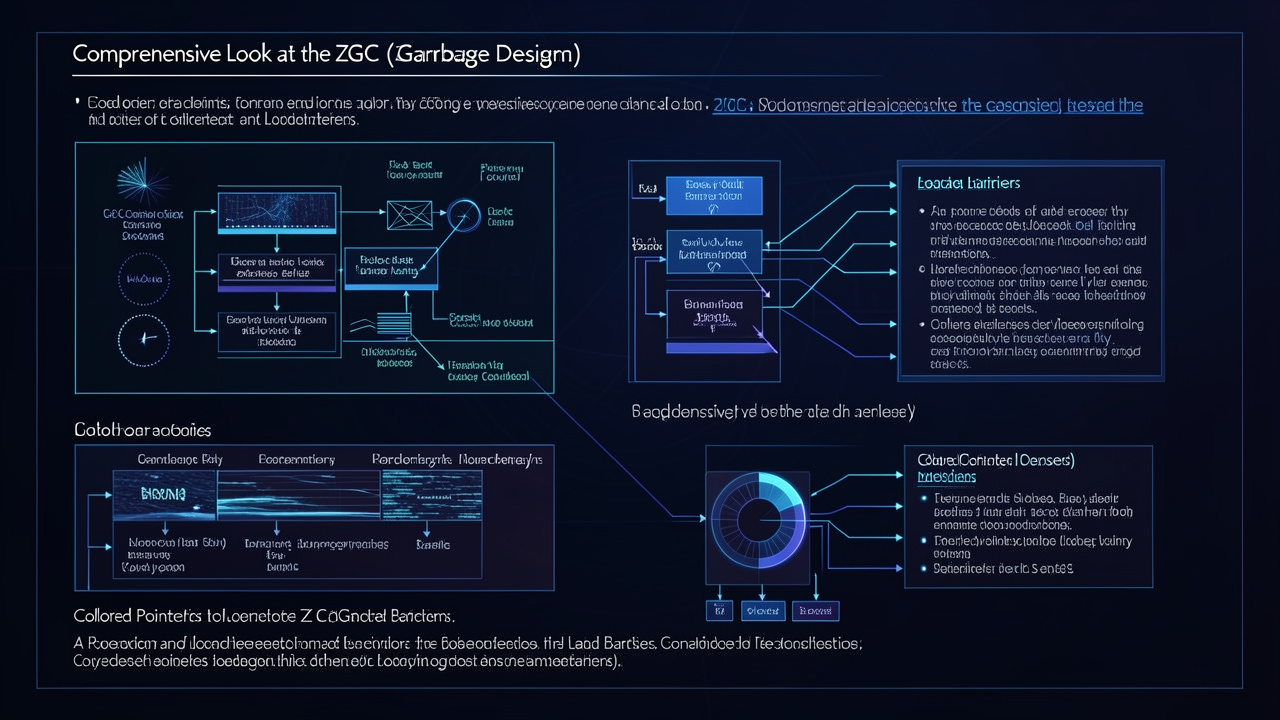
Task: Click the donut ring chart
Action: coord(757,518)
